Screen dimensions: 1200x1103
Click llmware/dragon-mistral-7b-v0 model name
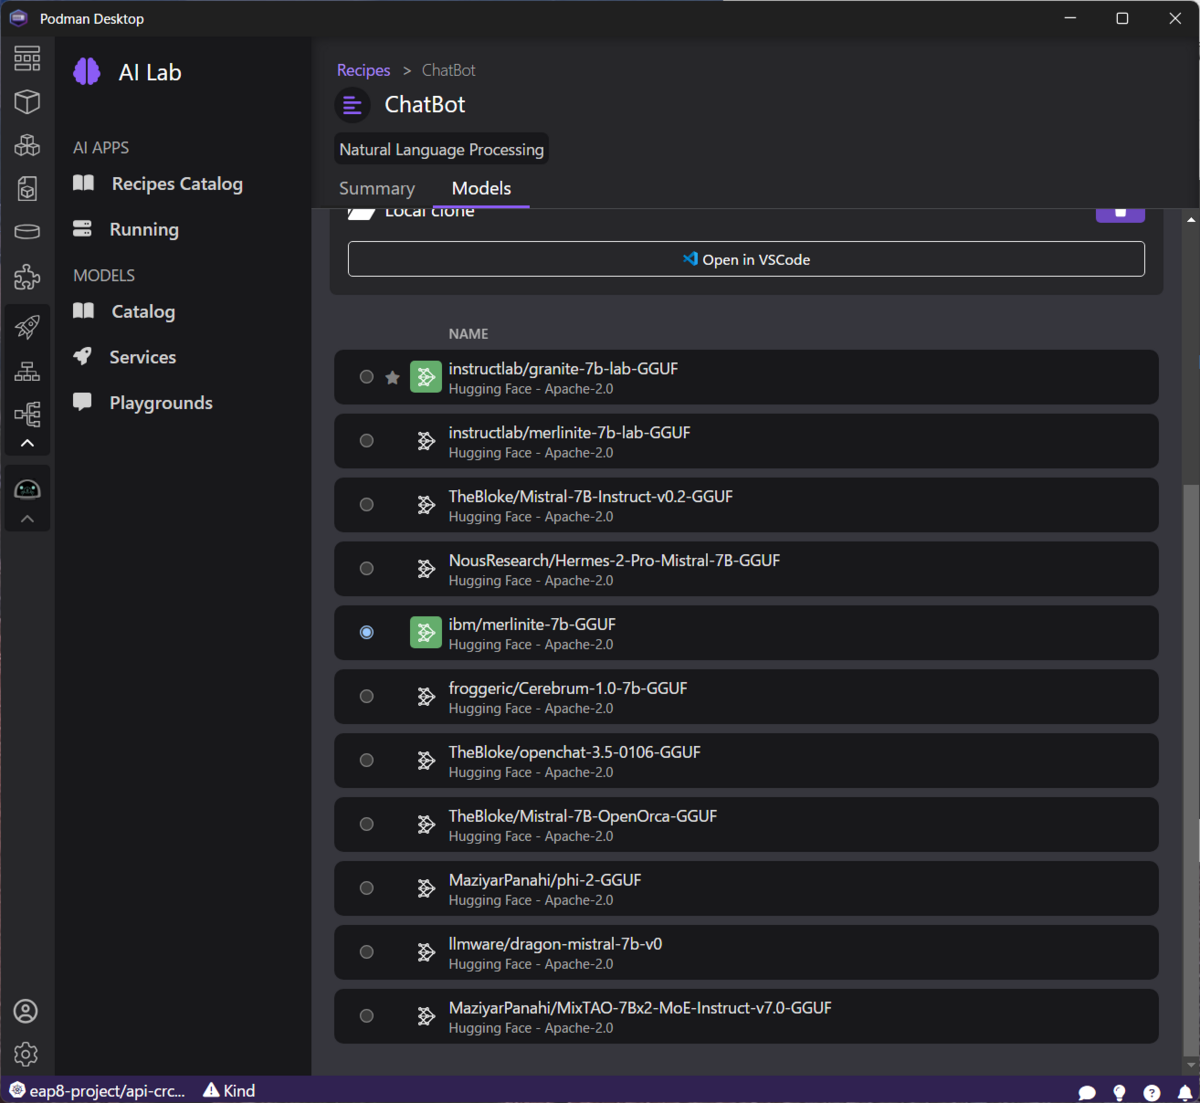pos(555,944)
